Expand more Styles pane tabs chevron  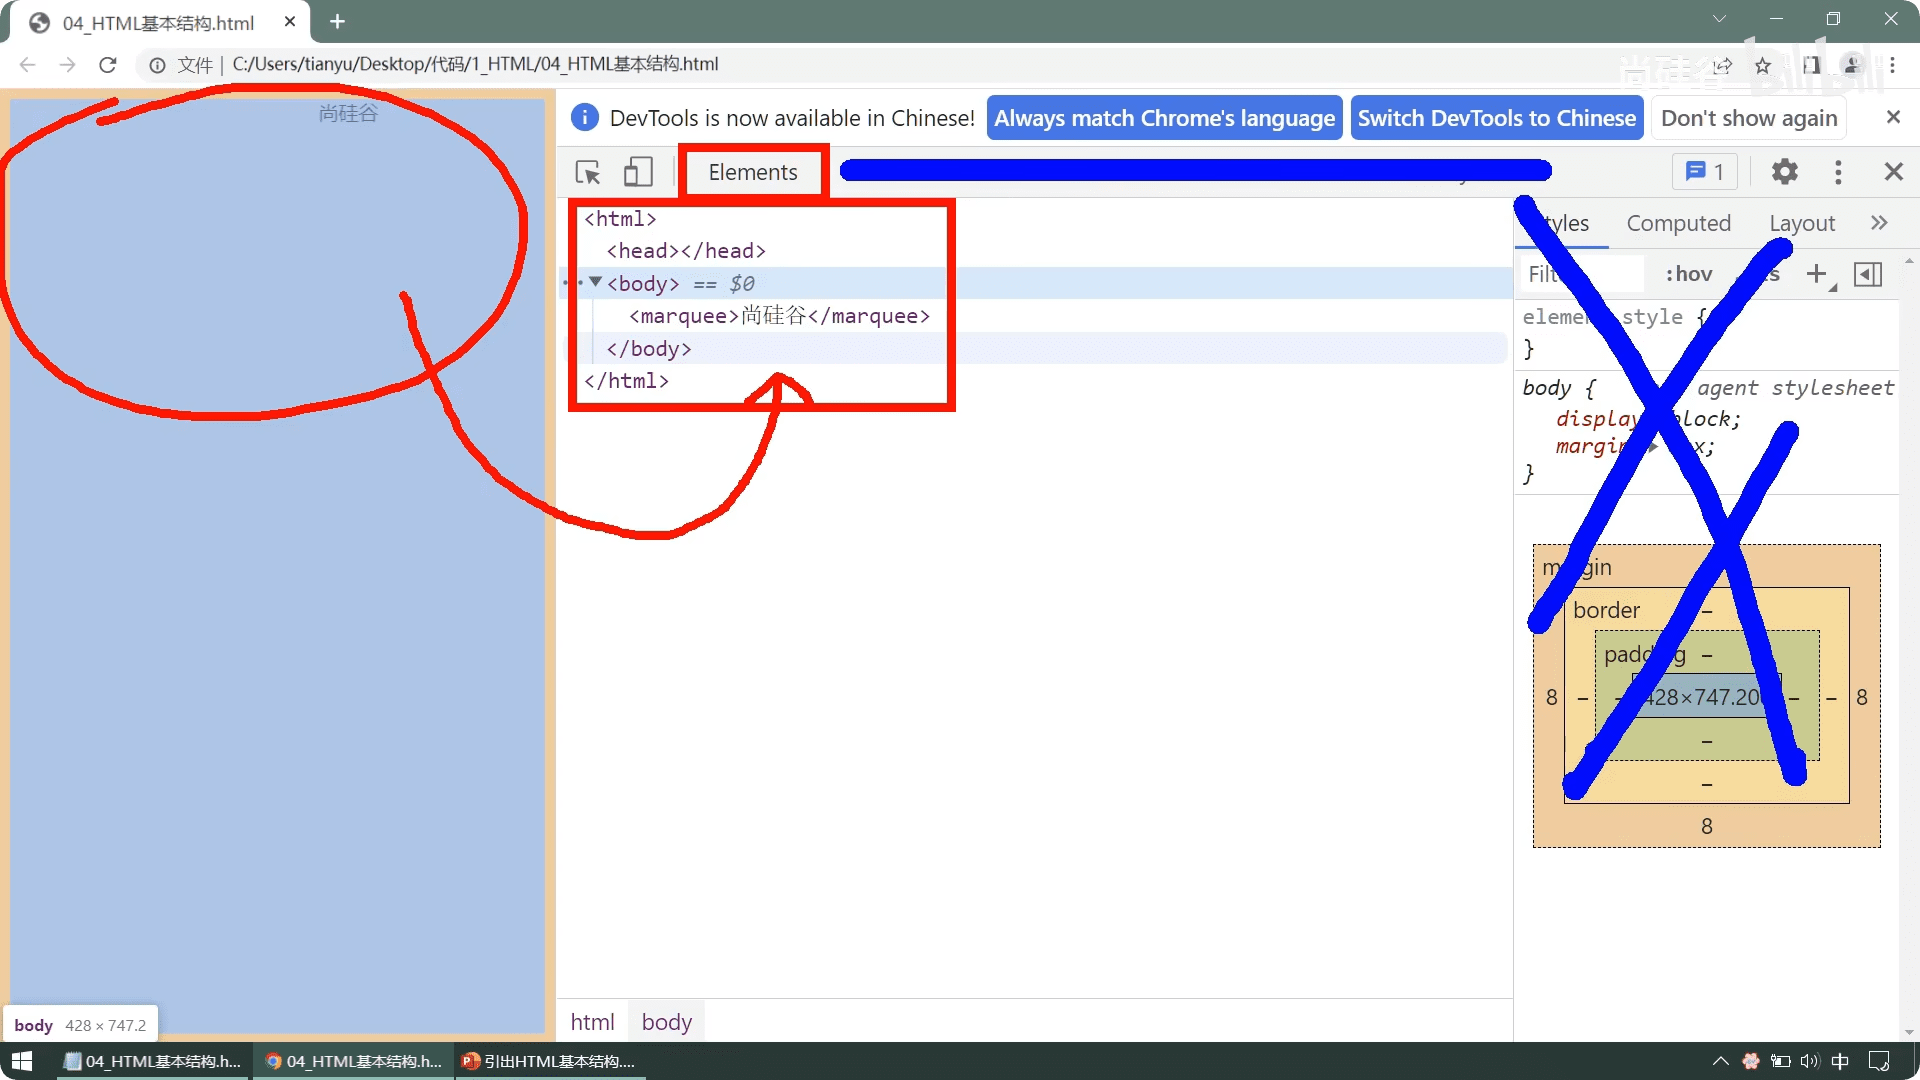point(1879,223)
